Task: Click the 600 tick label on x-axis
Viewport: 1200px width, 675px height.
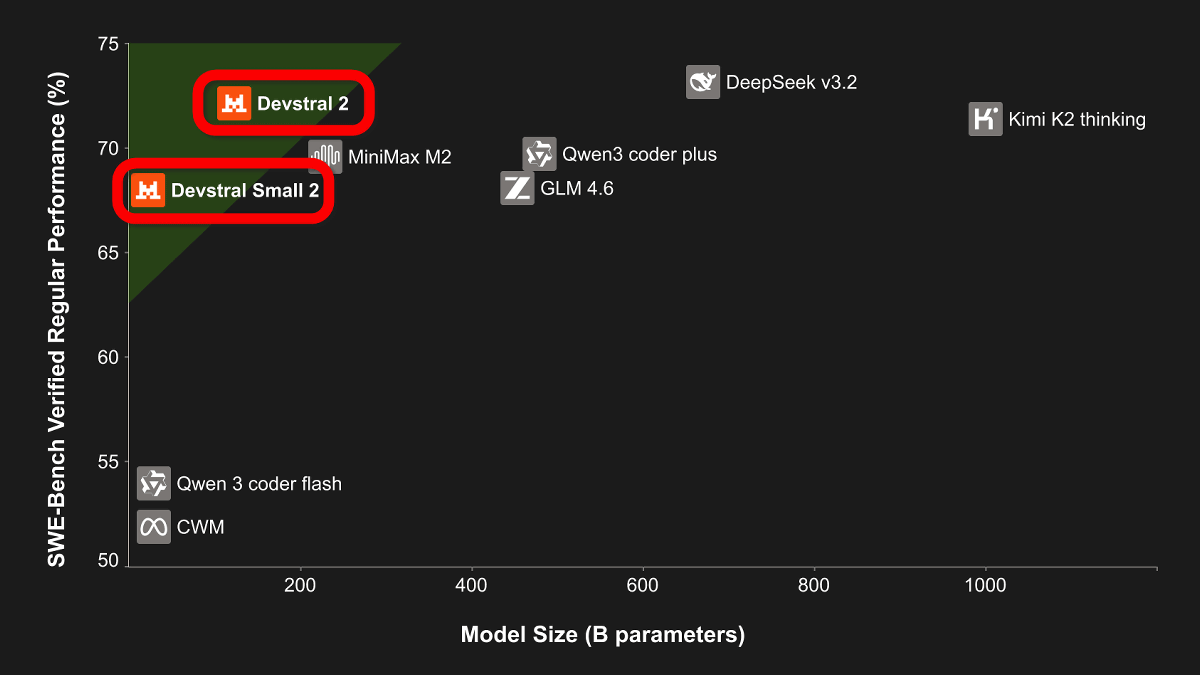Action: (643, 583)
